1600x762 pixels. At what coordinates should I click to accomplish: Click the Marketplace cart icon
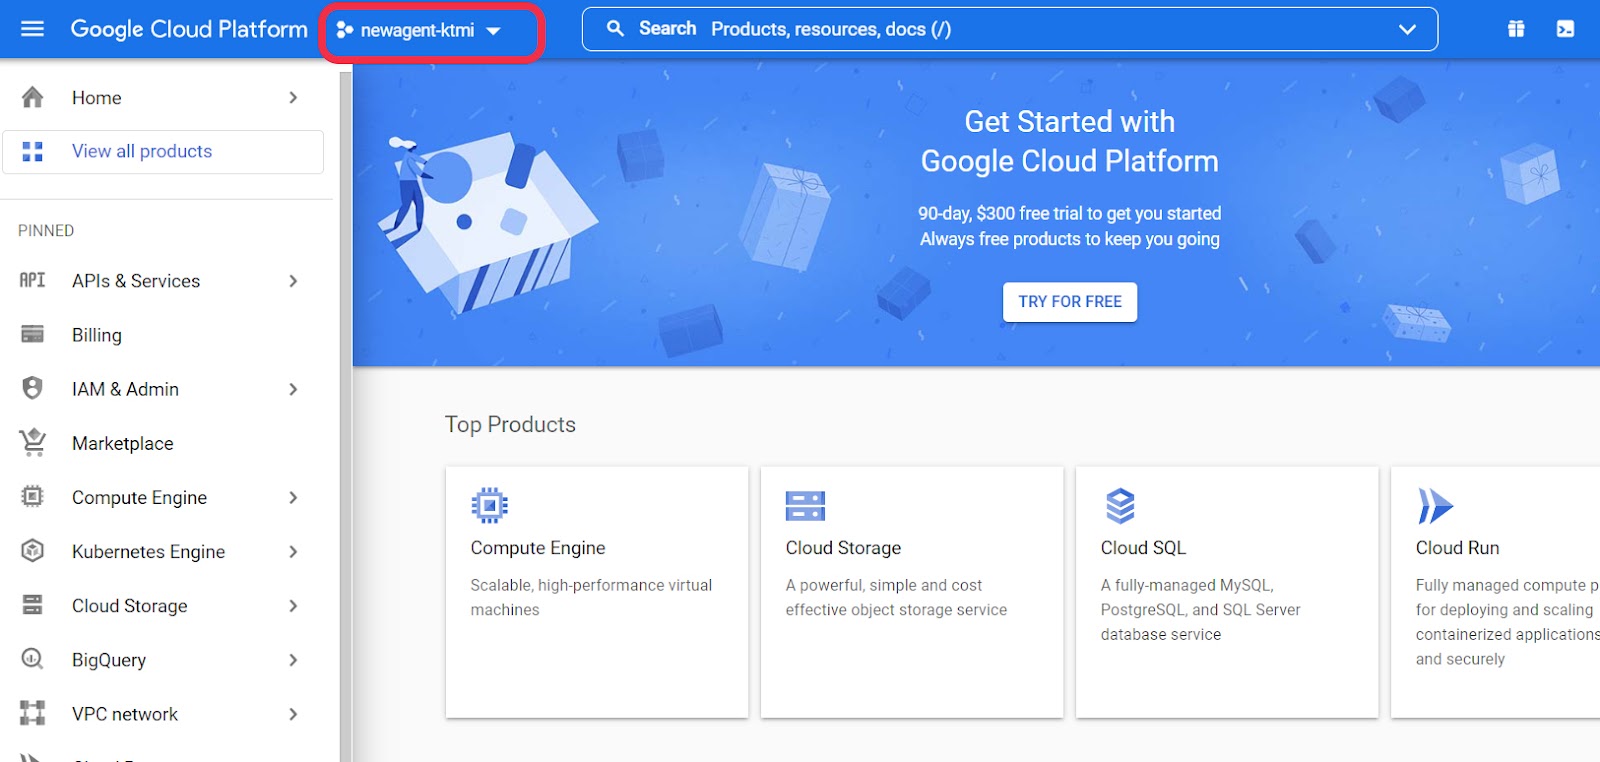pos(32,442)
